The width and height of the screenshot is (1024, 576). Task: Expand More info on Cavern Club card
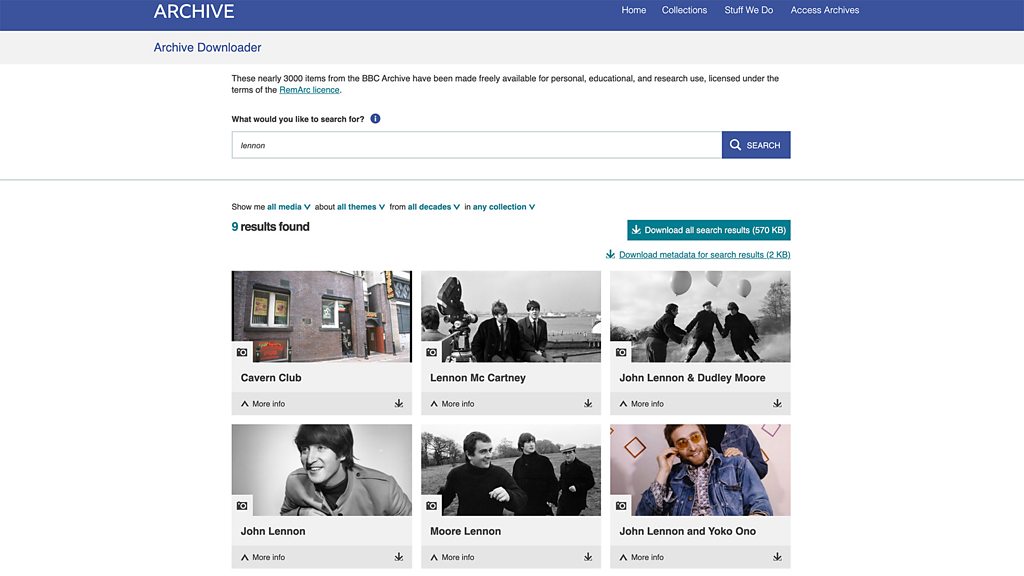pyautogui.click(x=263, y=404)
